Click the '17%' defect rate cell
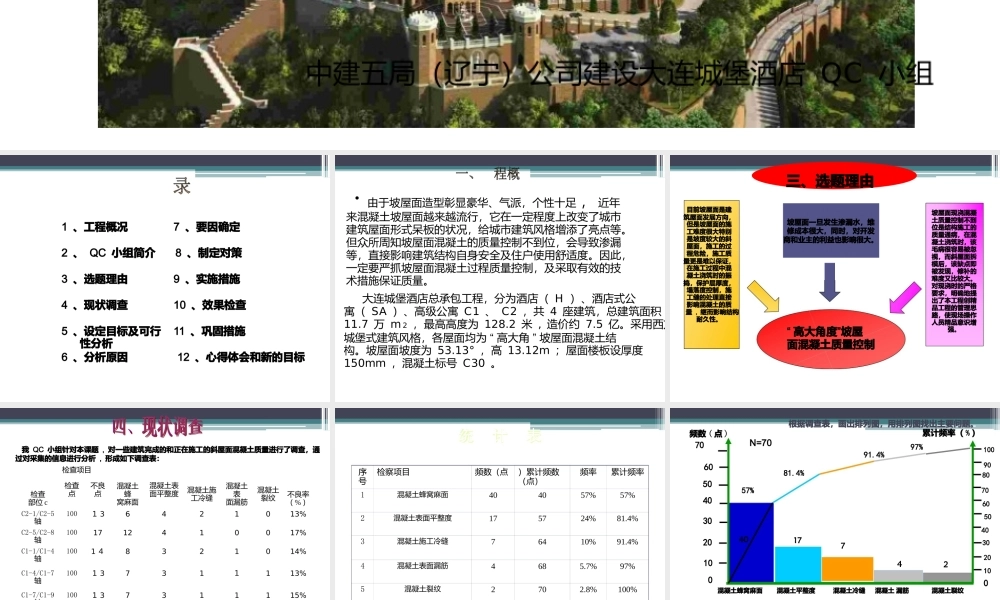This screenshot has width=1000, height=600. (x=298, y=532)
